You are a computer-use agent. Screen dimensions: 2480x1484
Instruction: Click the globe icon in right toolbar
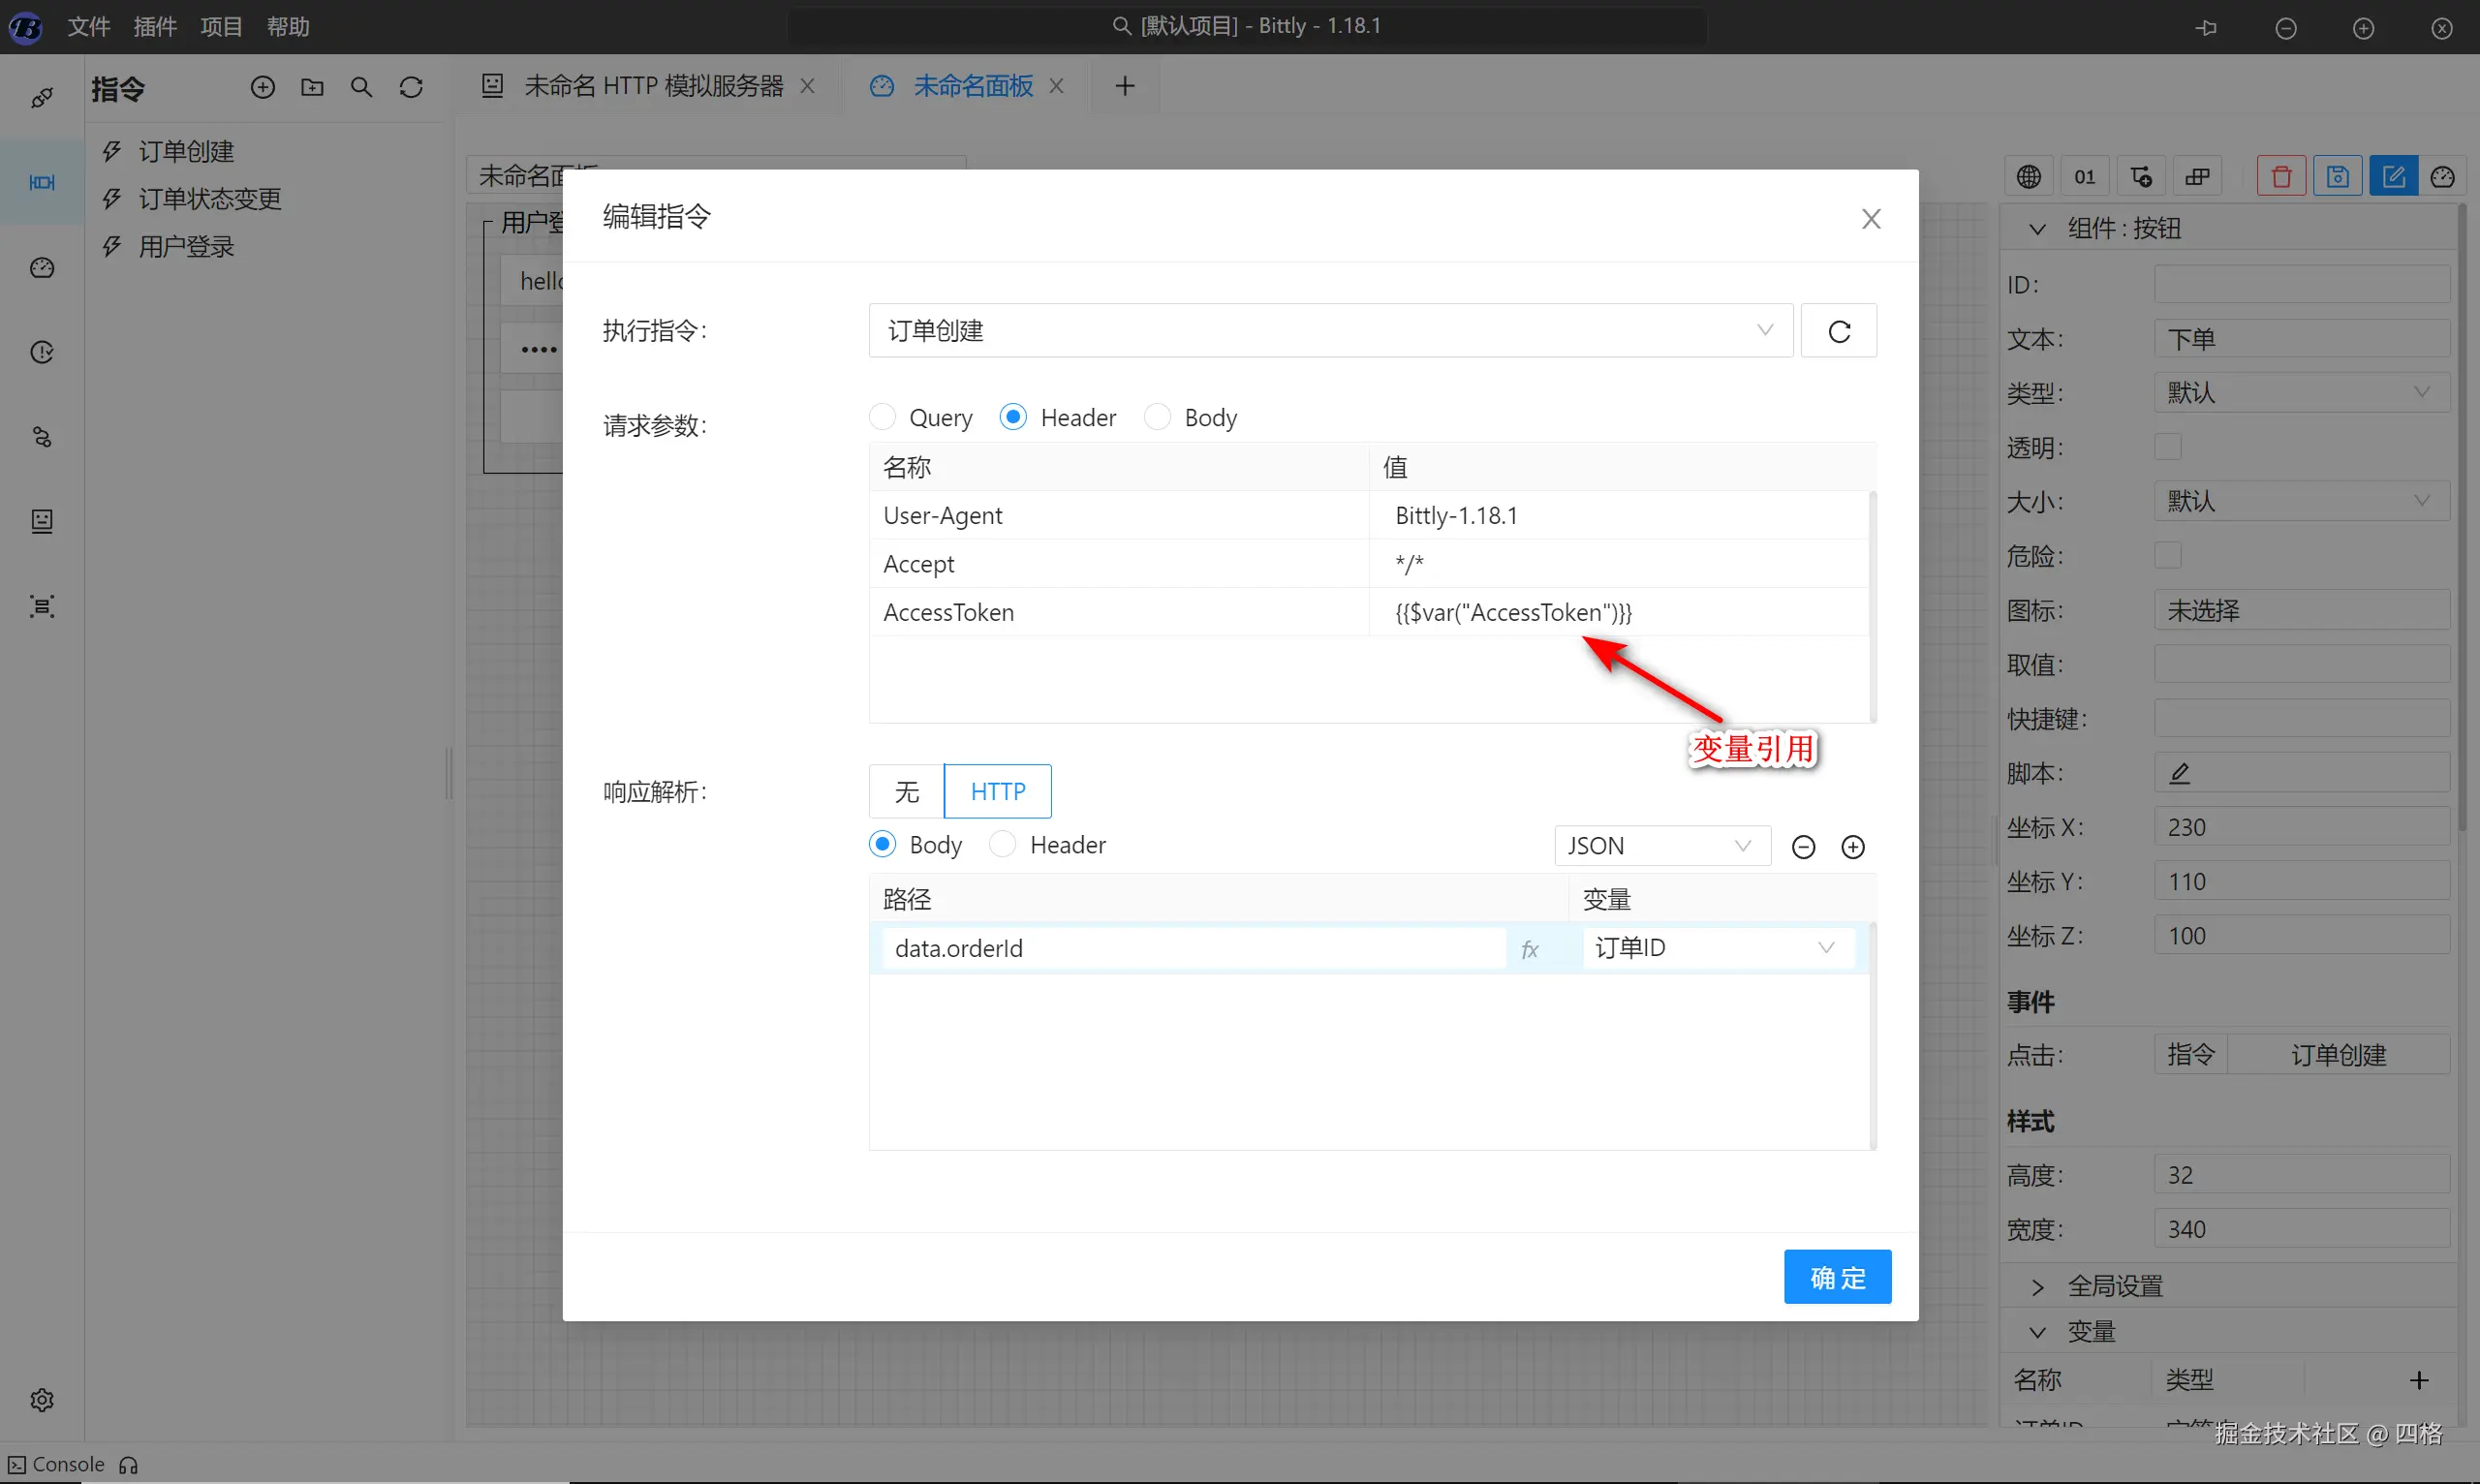tap(2028, 177)
